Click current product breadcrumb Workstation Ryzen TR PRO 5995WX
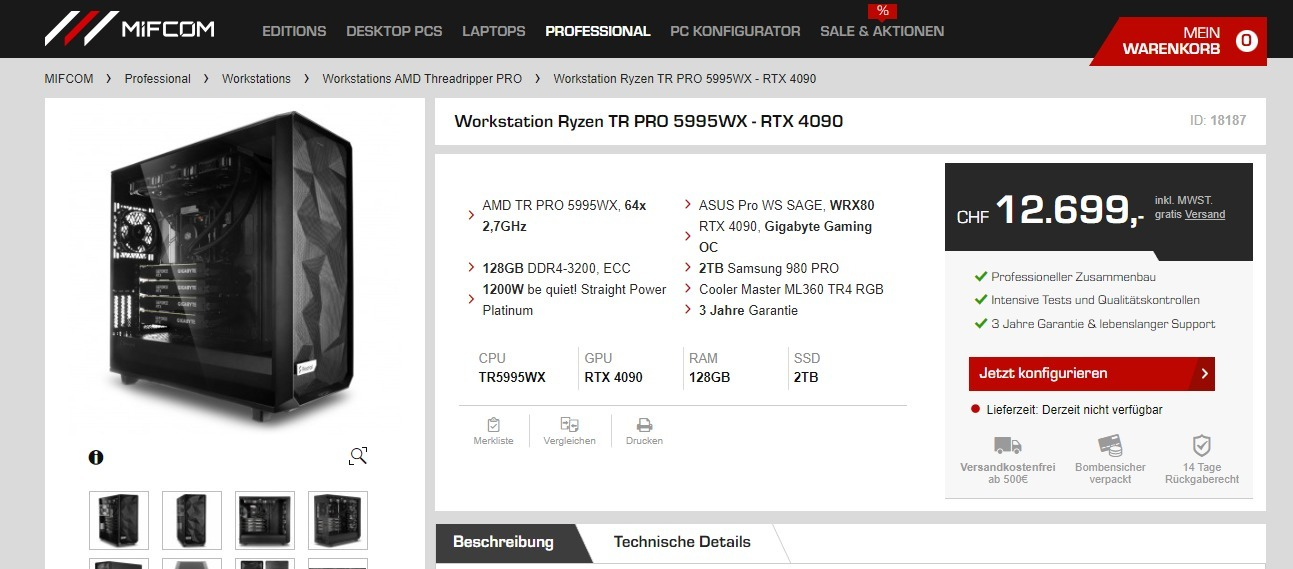 click(685, 78)
